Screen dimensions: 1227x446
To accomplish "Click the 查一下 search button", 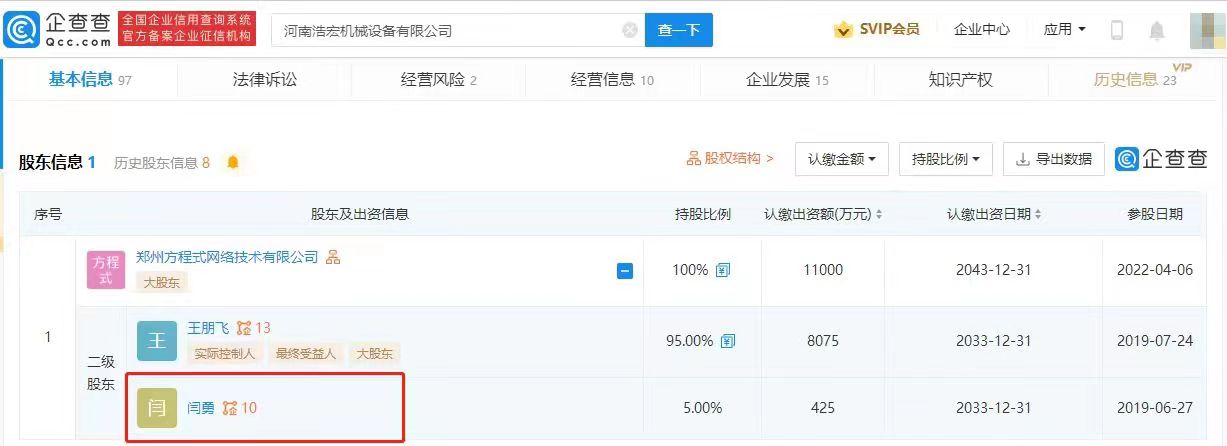I will coord(679,30).
